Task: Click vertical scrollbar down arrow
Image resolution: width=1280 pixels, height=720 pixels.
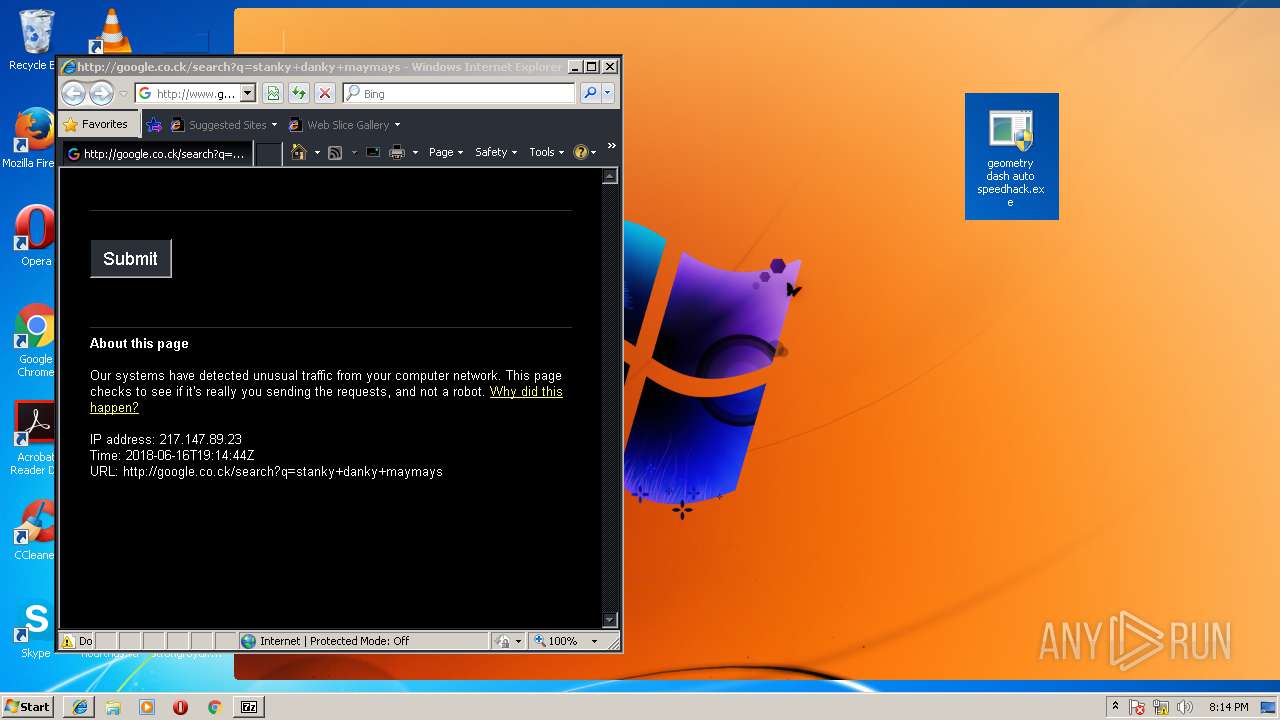Action: click(x=610, y=620)
